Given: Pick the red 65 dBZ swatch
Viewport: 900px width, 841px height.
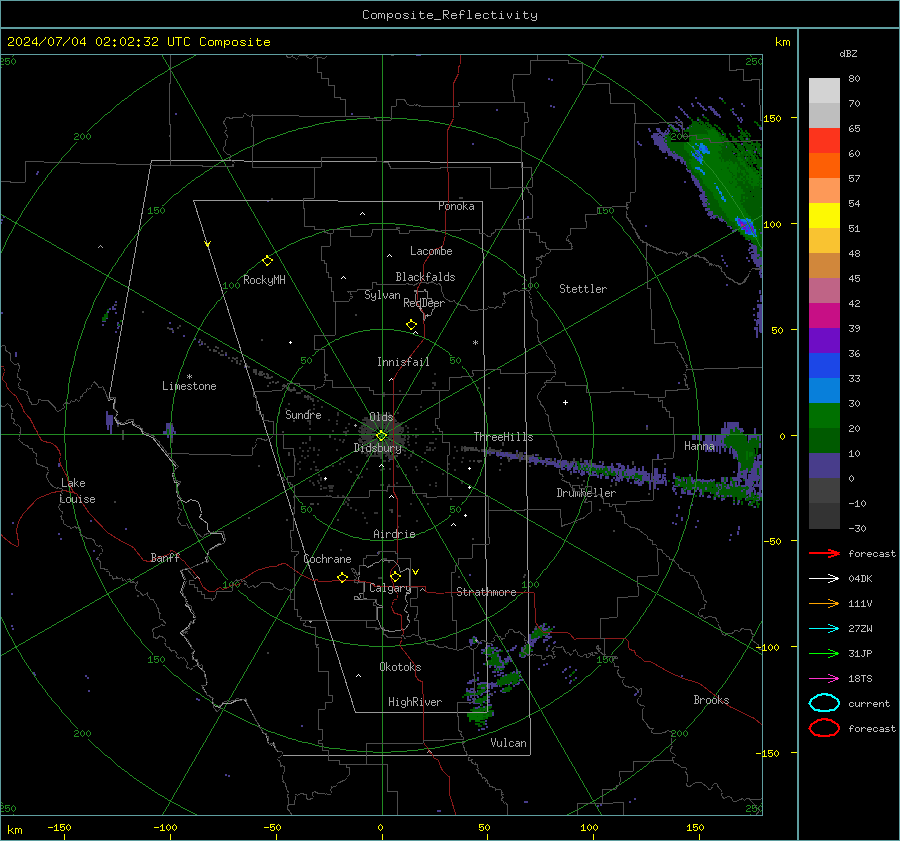Looking at the screenshot, I should [824, 141].
